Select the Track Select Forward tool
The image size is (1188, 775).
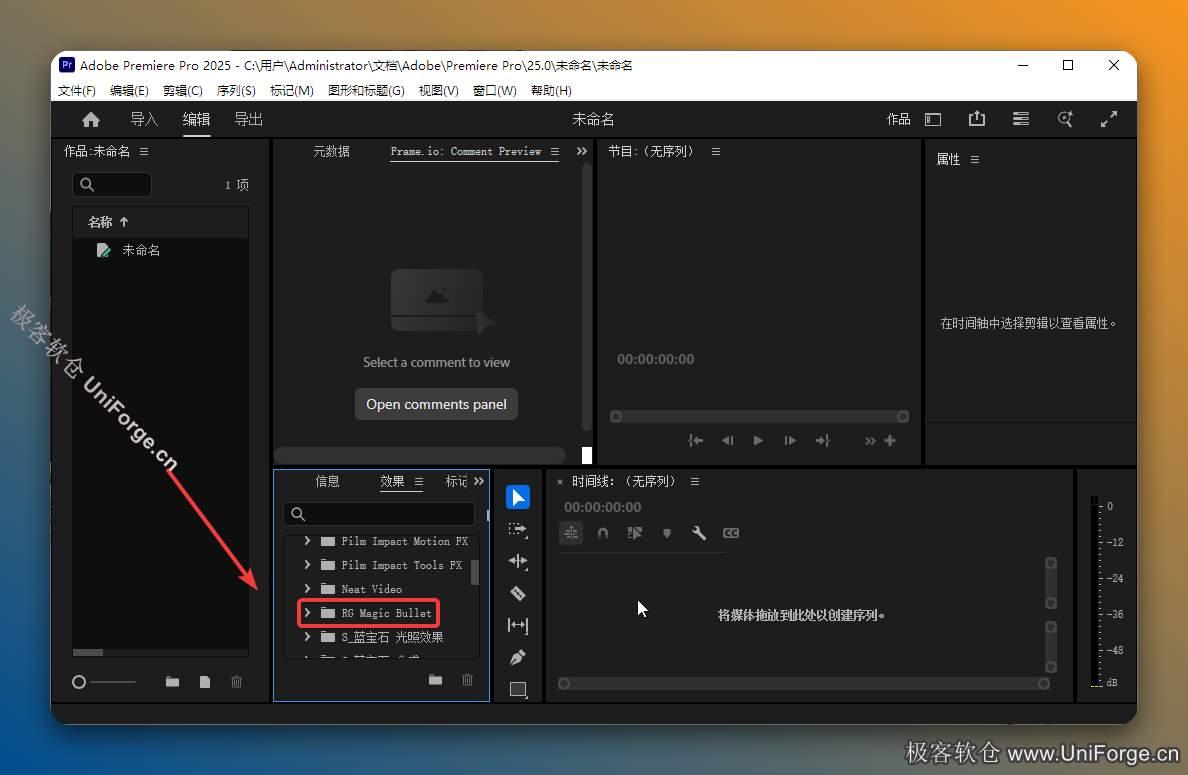pyautogui.click(x=517, y=530)
